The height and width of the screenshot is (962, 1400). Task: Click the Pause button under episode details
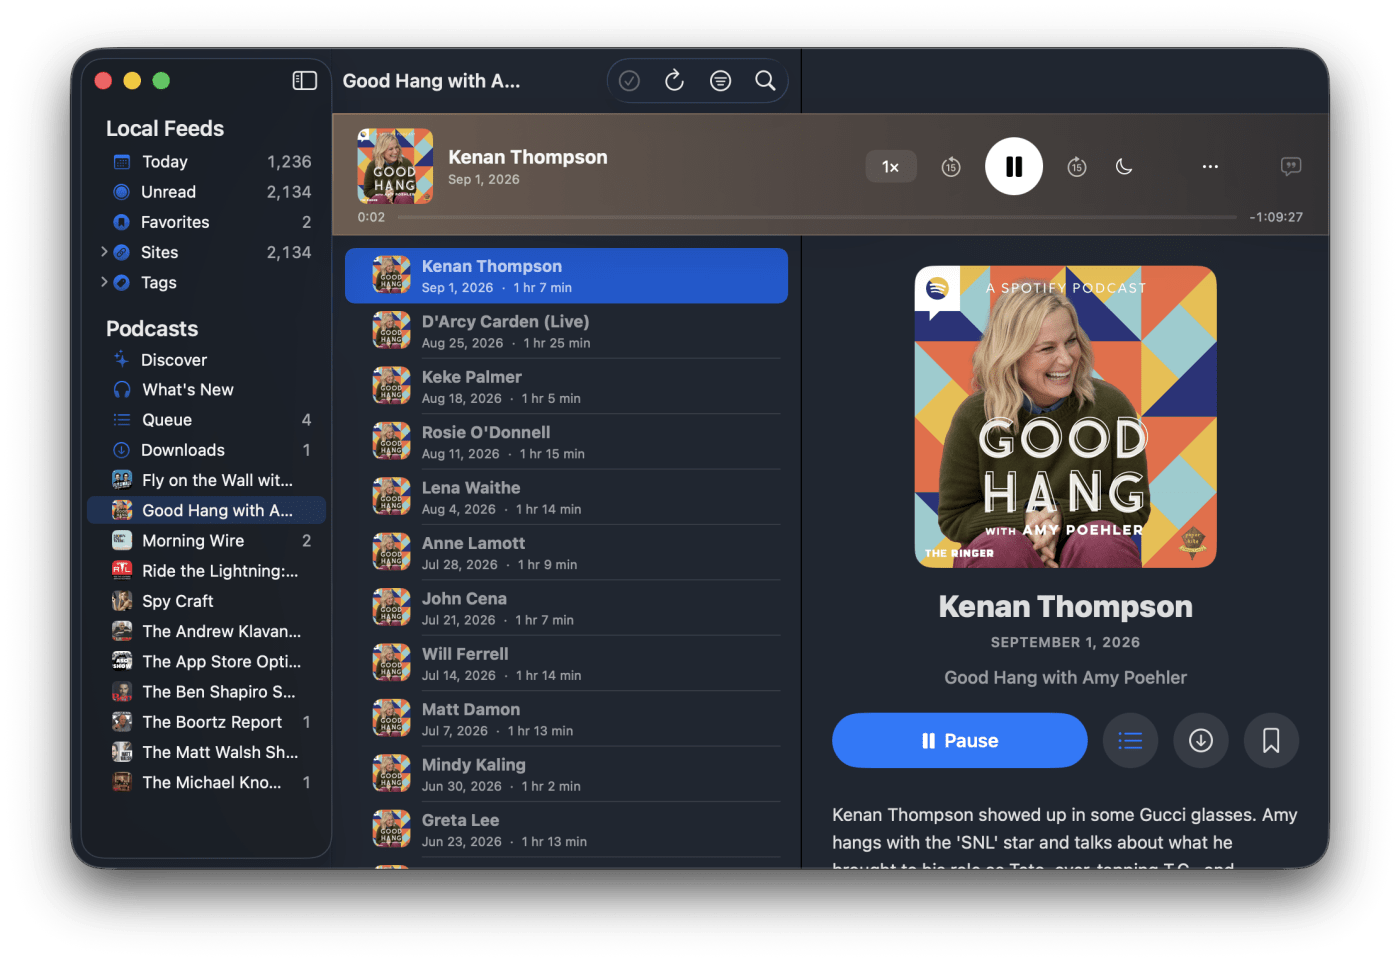[x=959, y=740]
